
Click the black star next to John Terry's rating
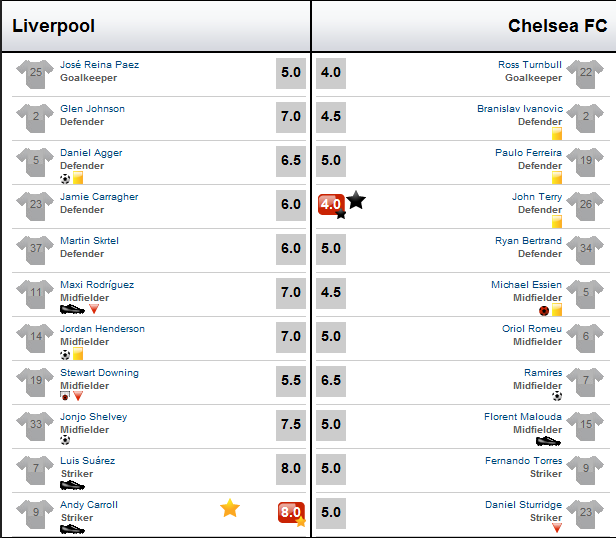click(356, 200)
